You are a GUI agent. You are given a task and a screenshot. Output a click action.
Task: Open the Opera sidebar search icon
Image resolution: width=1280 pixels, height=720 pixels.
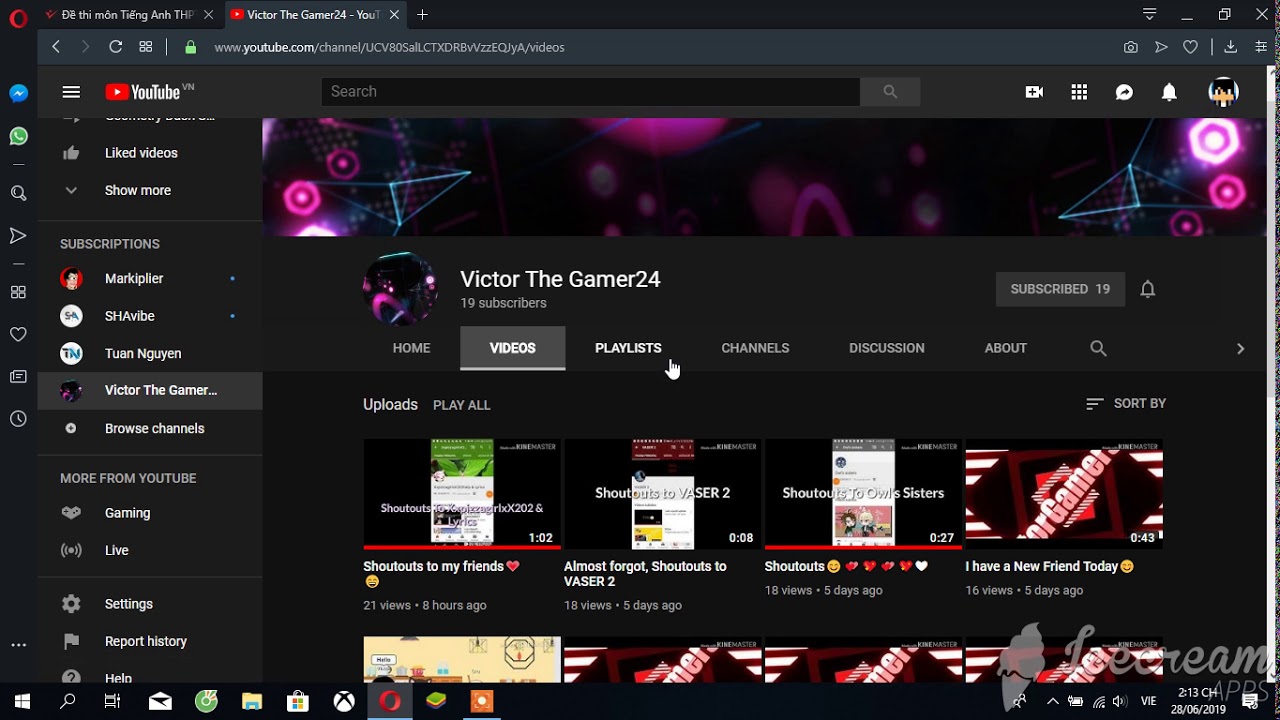click(x=18, y=193)
